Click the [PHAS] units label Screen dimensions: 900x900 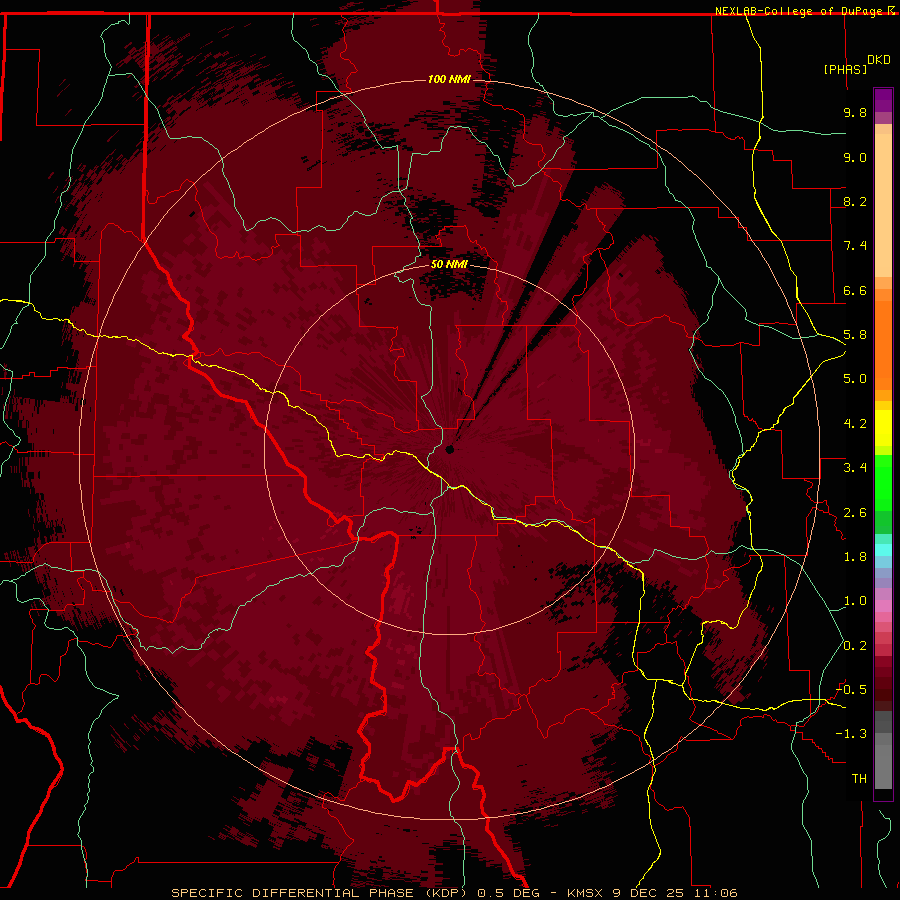point(845,69)
